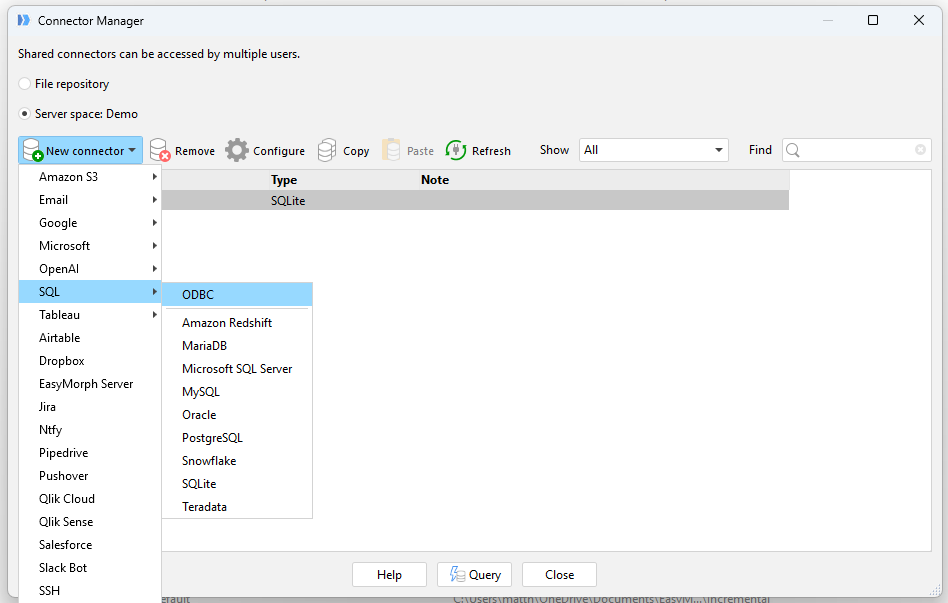Expand the Tableau submenu arrow

(154, 315)
